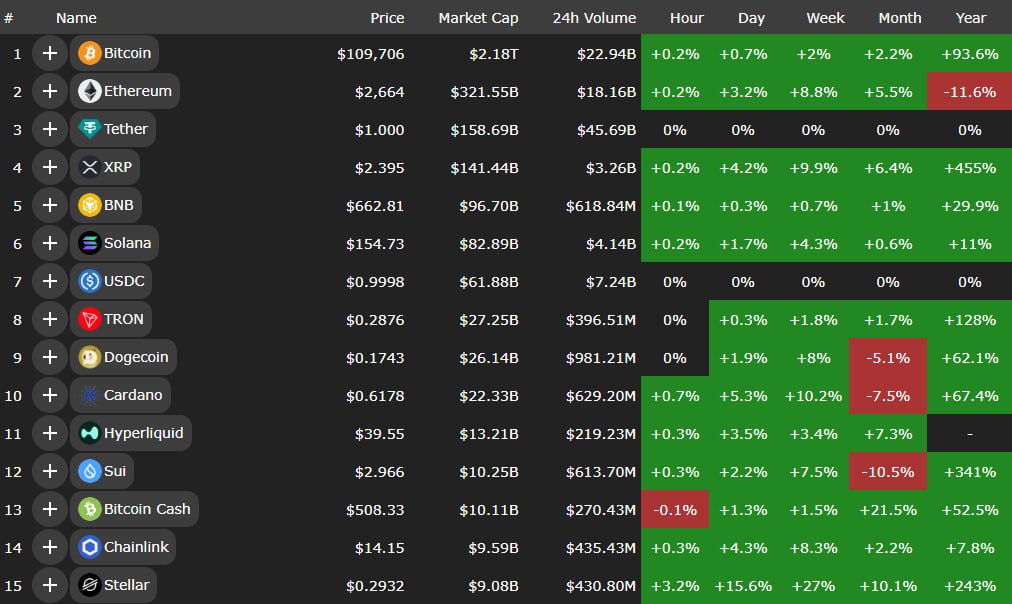This screenshot has height=604, width=1012.
Task: Add Bitcoin using its plus button
Action: pos(49,53)
